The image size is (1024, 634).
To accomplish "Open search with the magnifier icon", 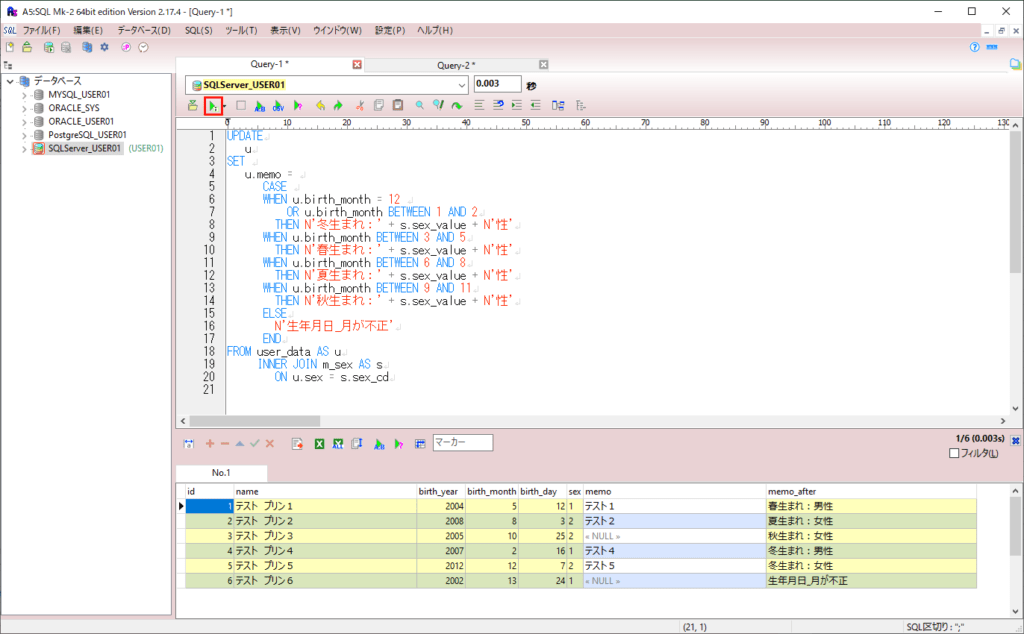I will coord(419,105).
